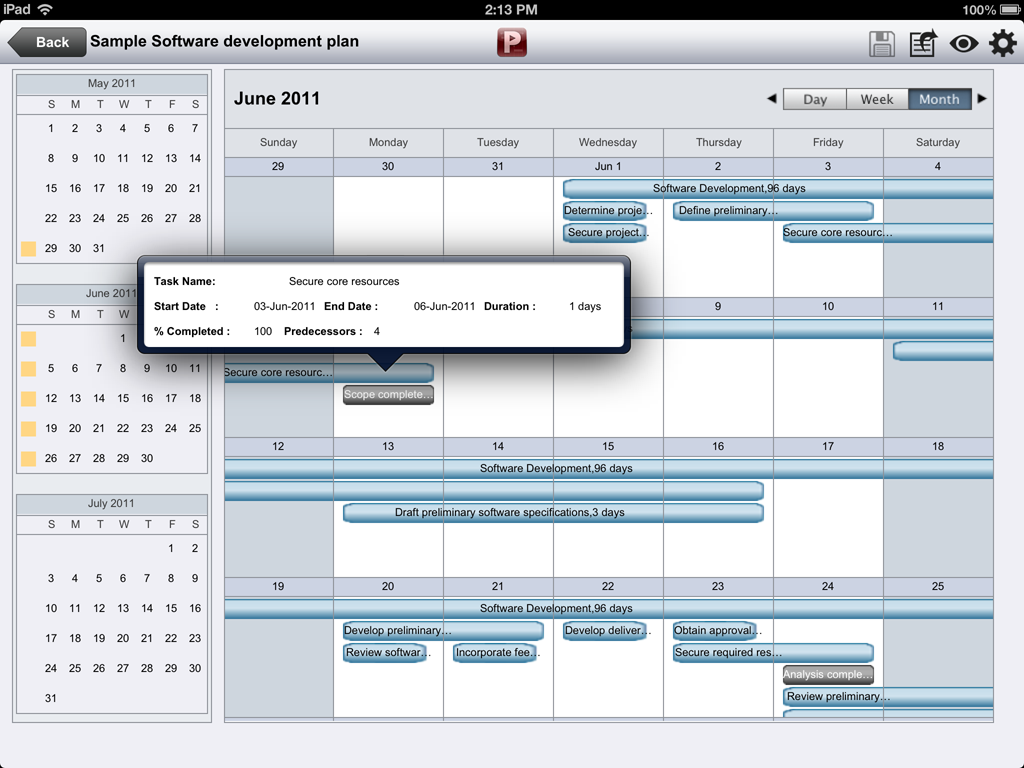
Task: Keep Month view selected
Action: coord(939,99)
